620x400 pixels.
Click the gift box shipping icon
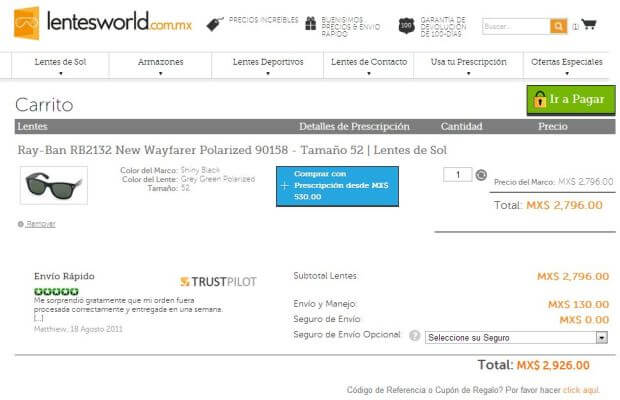311,23
